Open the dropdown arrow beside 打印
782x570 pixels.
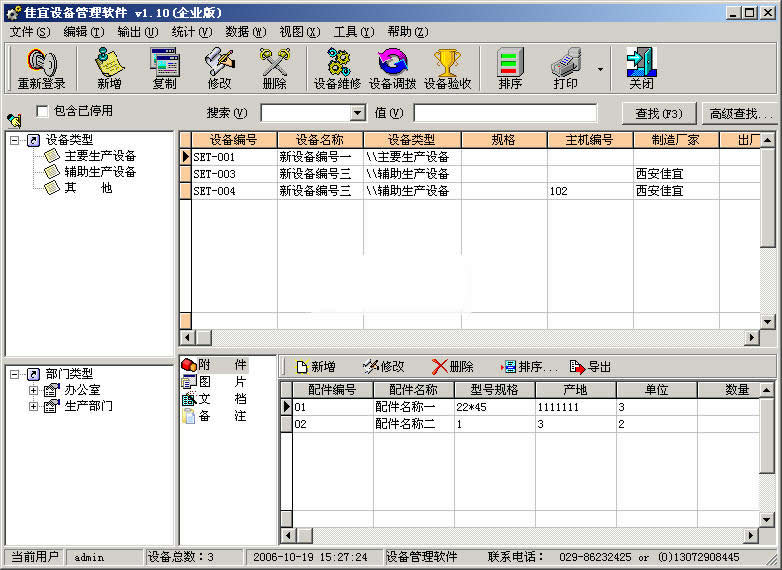tap(600, 69)
